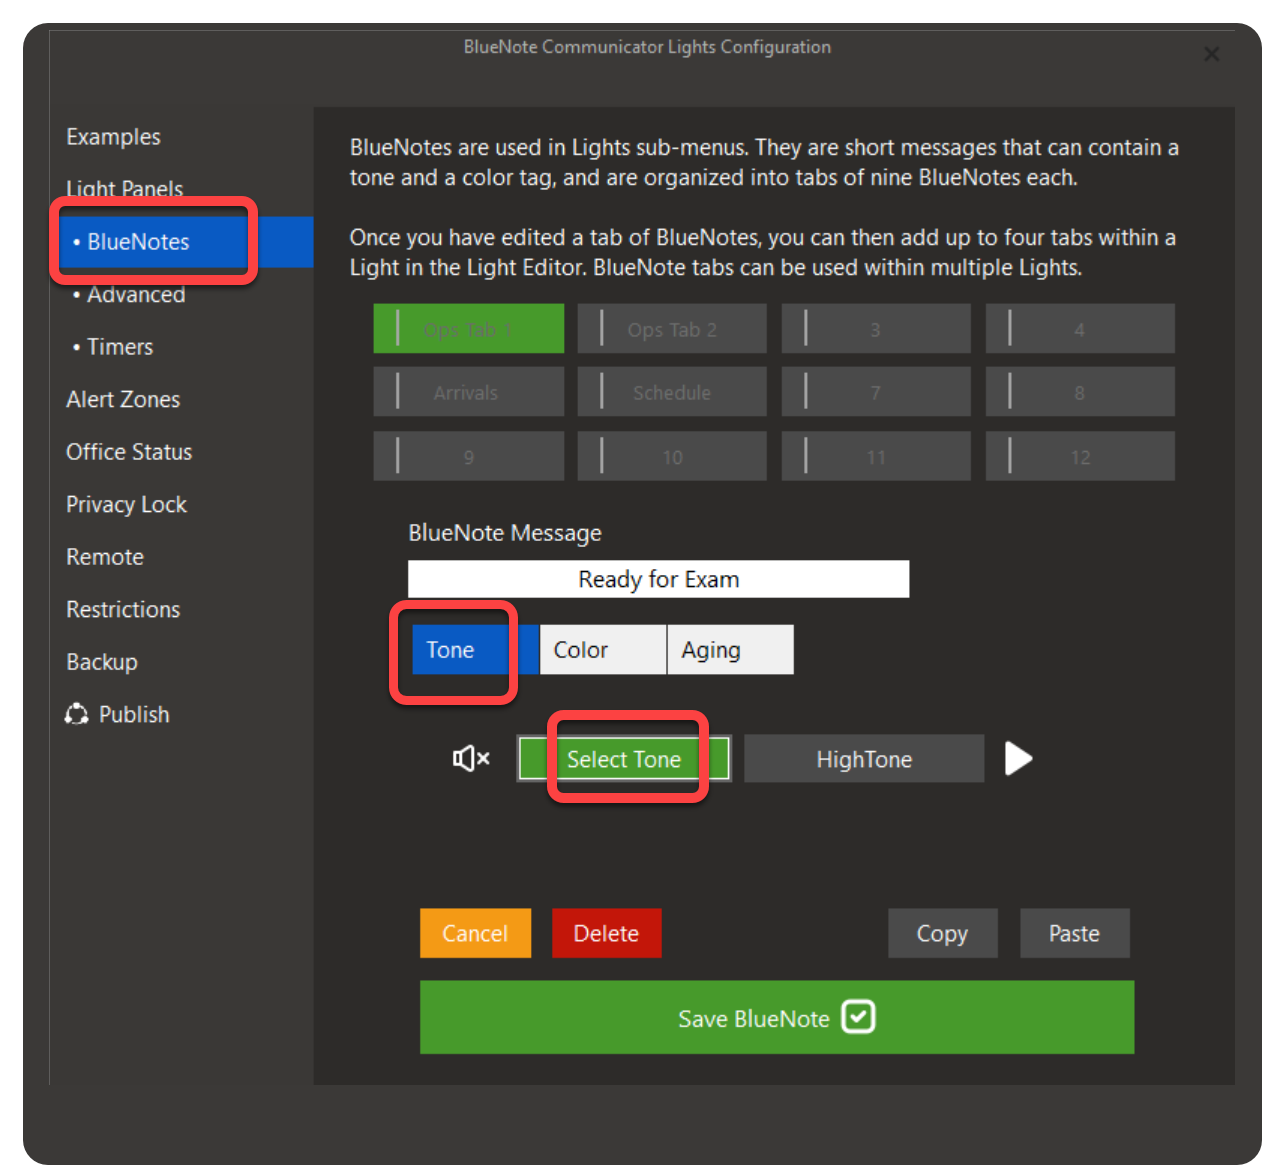1262x1165 pixels.
Task: Open the Examples section
Action: pos(113,137)
